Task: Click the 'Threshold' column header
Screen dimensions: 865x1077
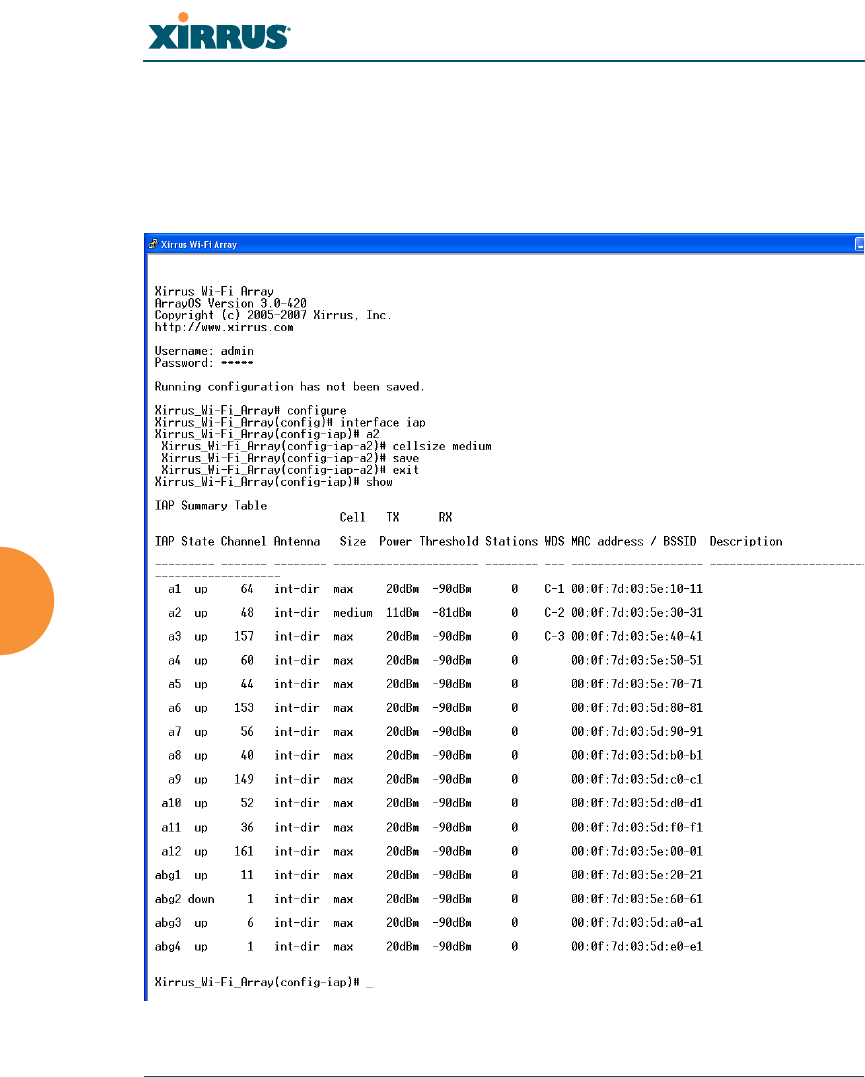Action: tap(449, 541)
